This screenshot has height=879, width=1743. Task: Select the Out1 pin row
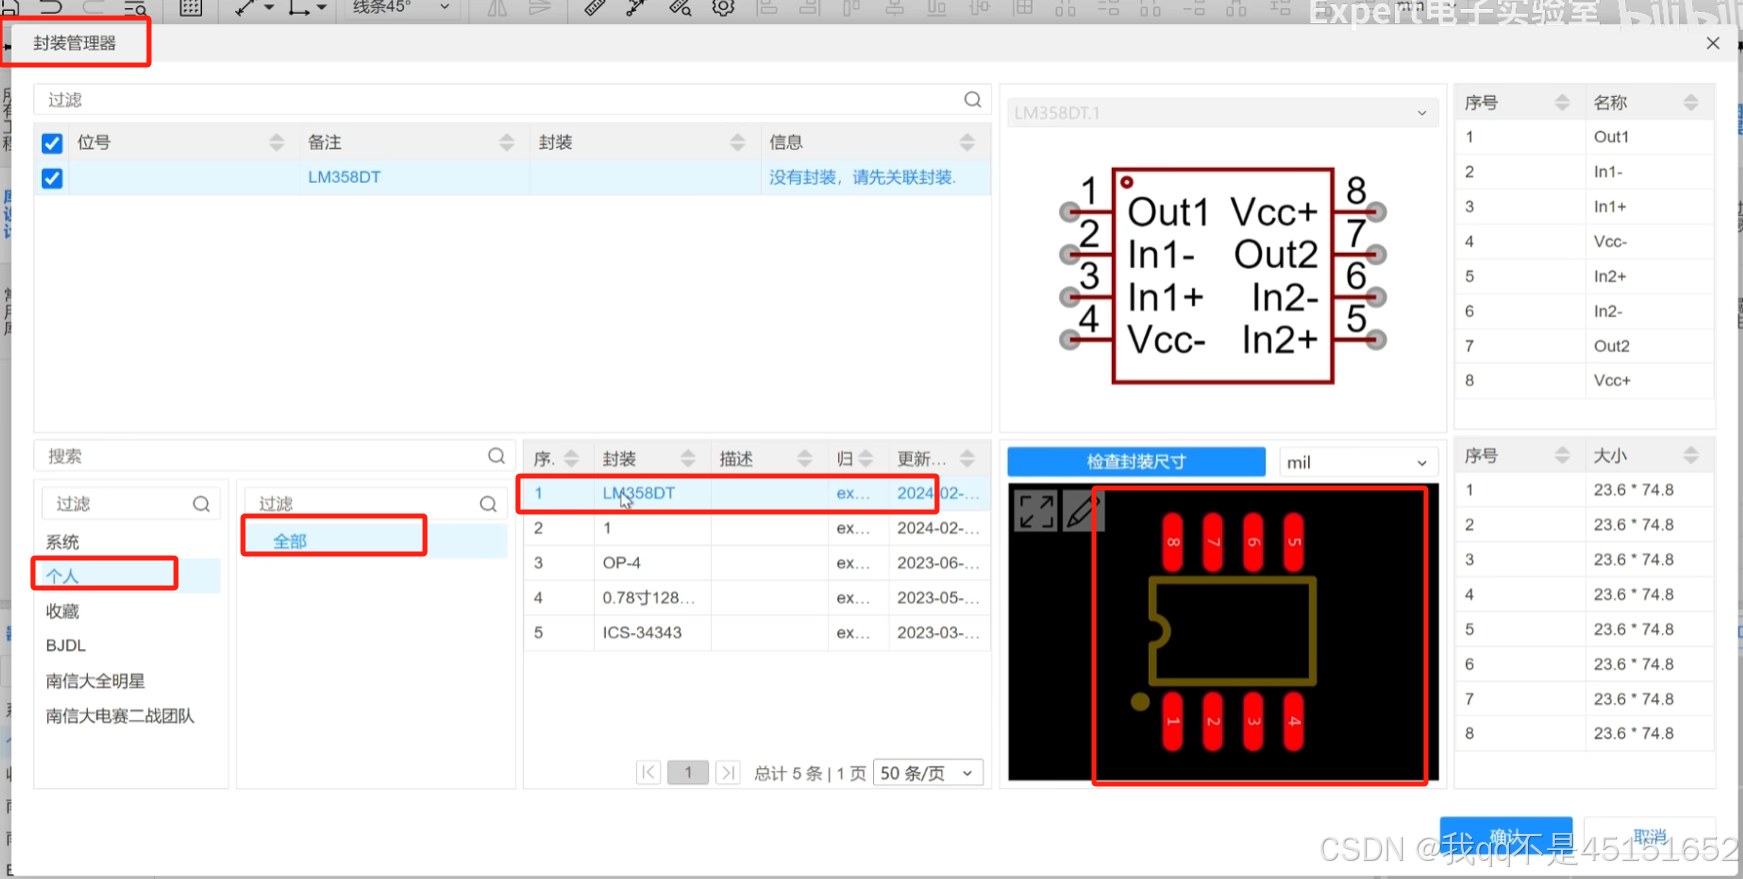(x=1584, y=137)
